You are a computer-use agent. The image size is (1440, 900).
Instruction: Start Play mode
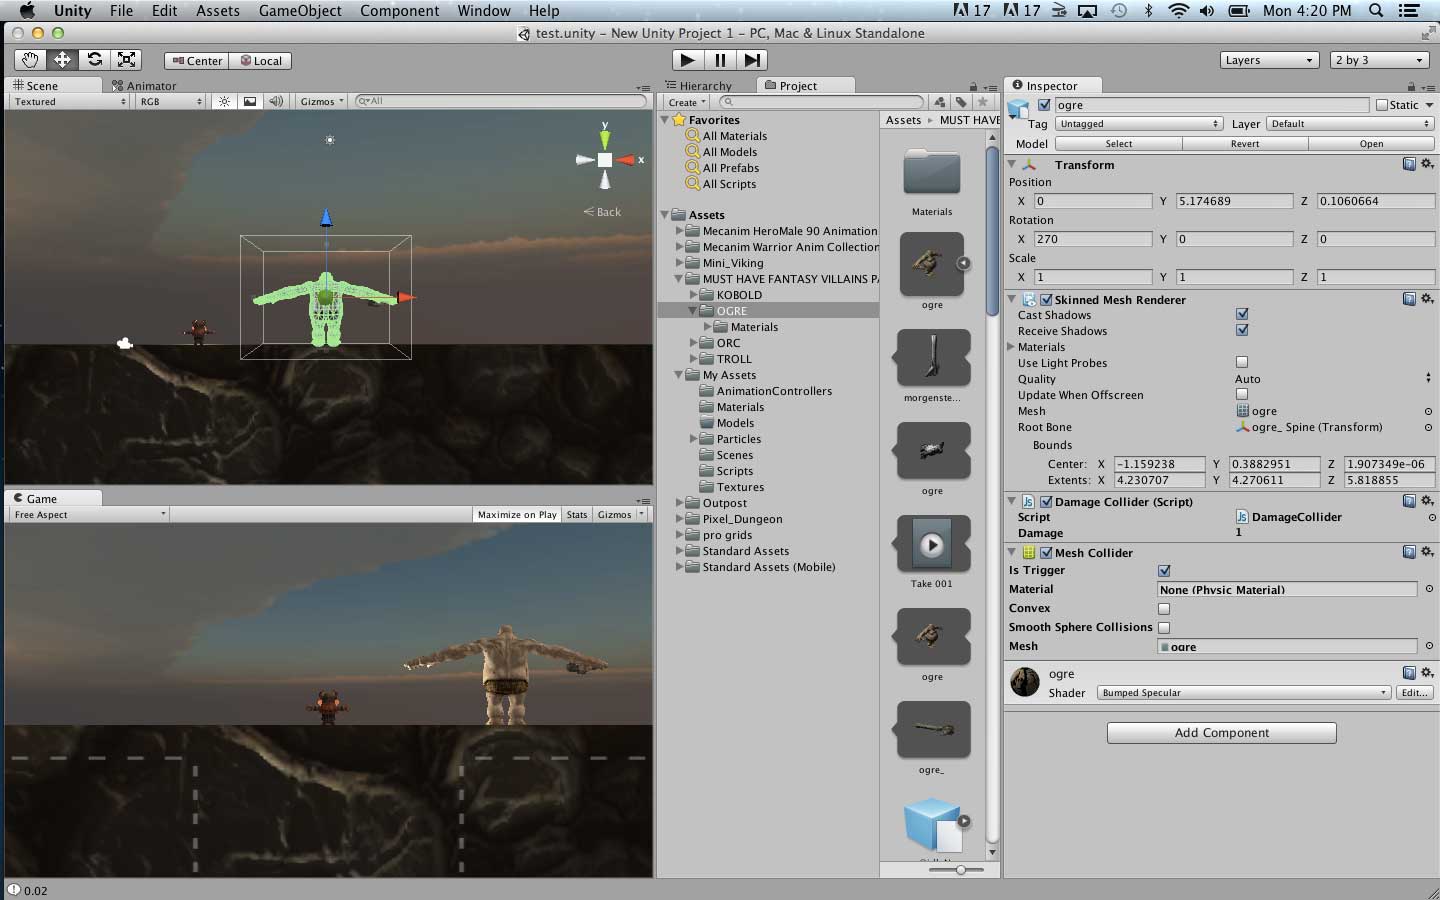pyautogui.click(x=687, y=60)
